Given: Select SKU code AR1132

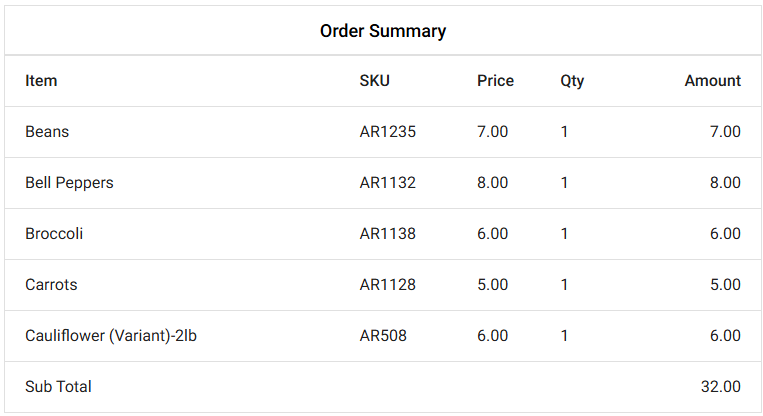Looking at the screenshot, I should click(387, 183).
